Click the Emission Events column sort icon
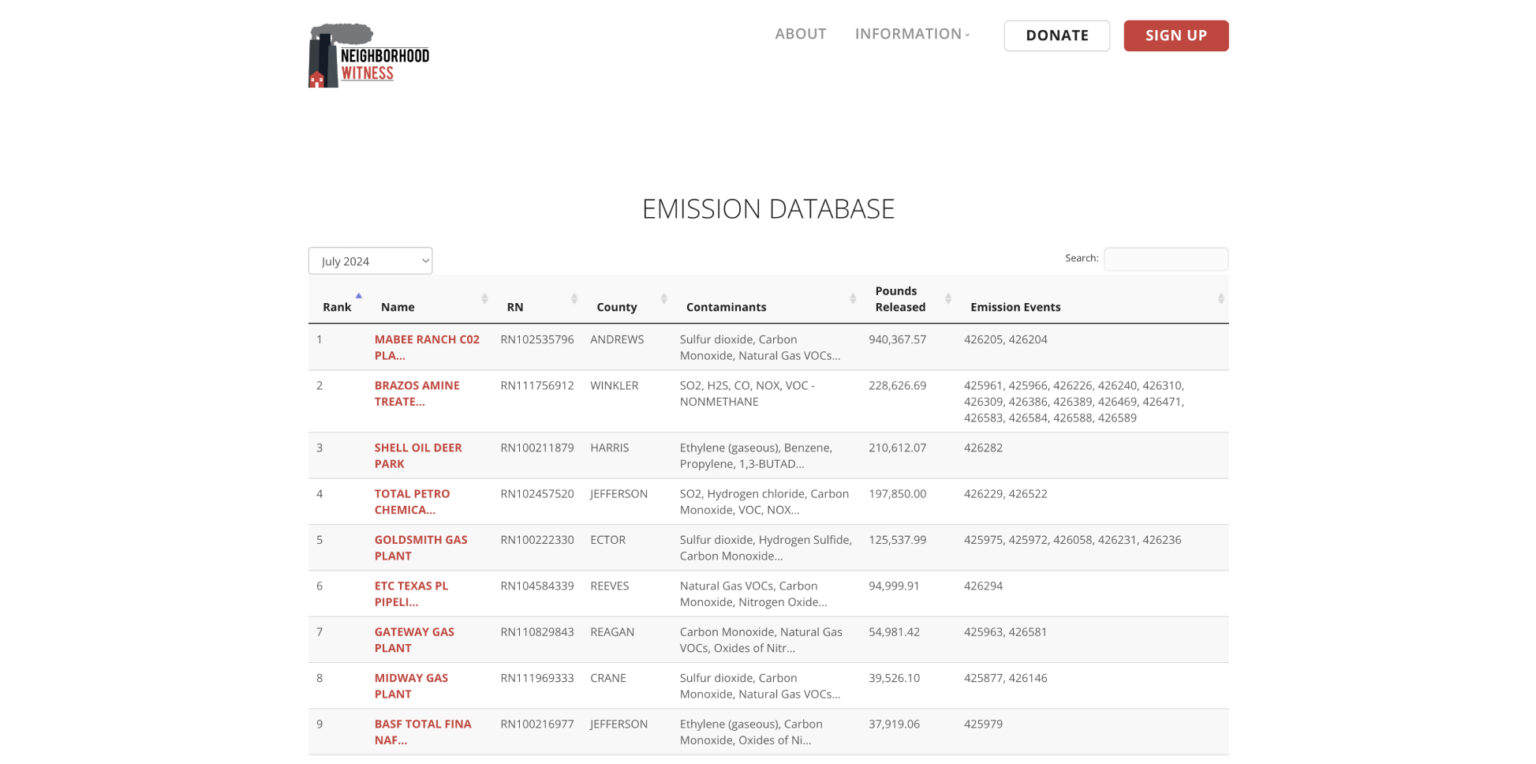1536x764 pixels. (x=1221, y=298)
